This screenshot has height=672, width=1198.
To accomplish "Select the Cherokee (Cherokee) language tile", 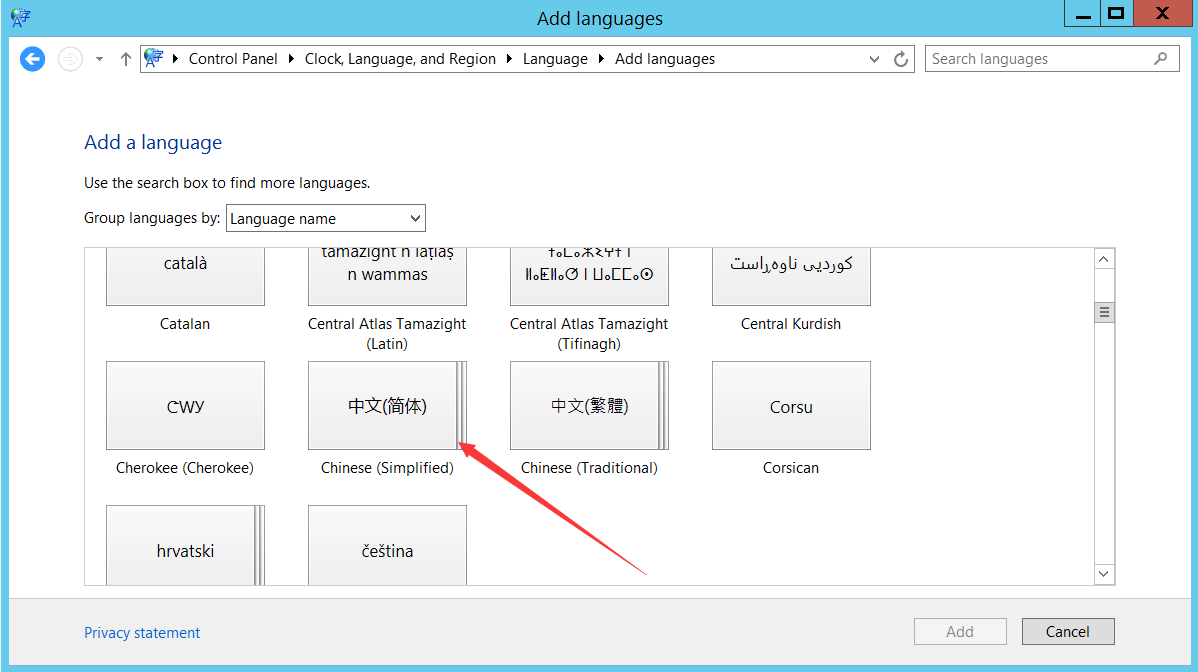I will click(x=184, y=405).
